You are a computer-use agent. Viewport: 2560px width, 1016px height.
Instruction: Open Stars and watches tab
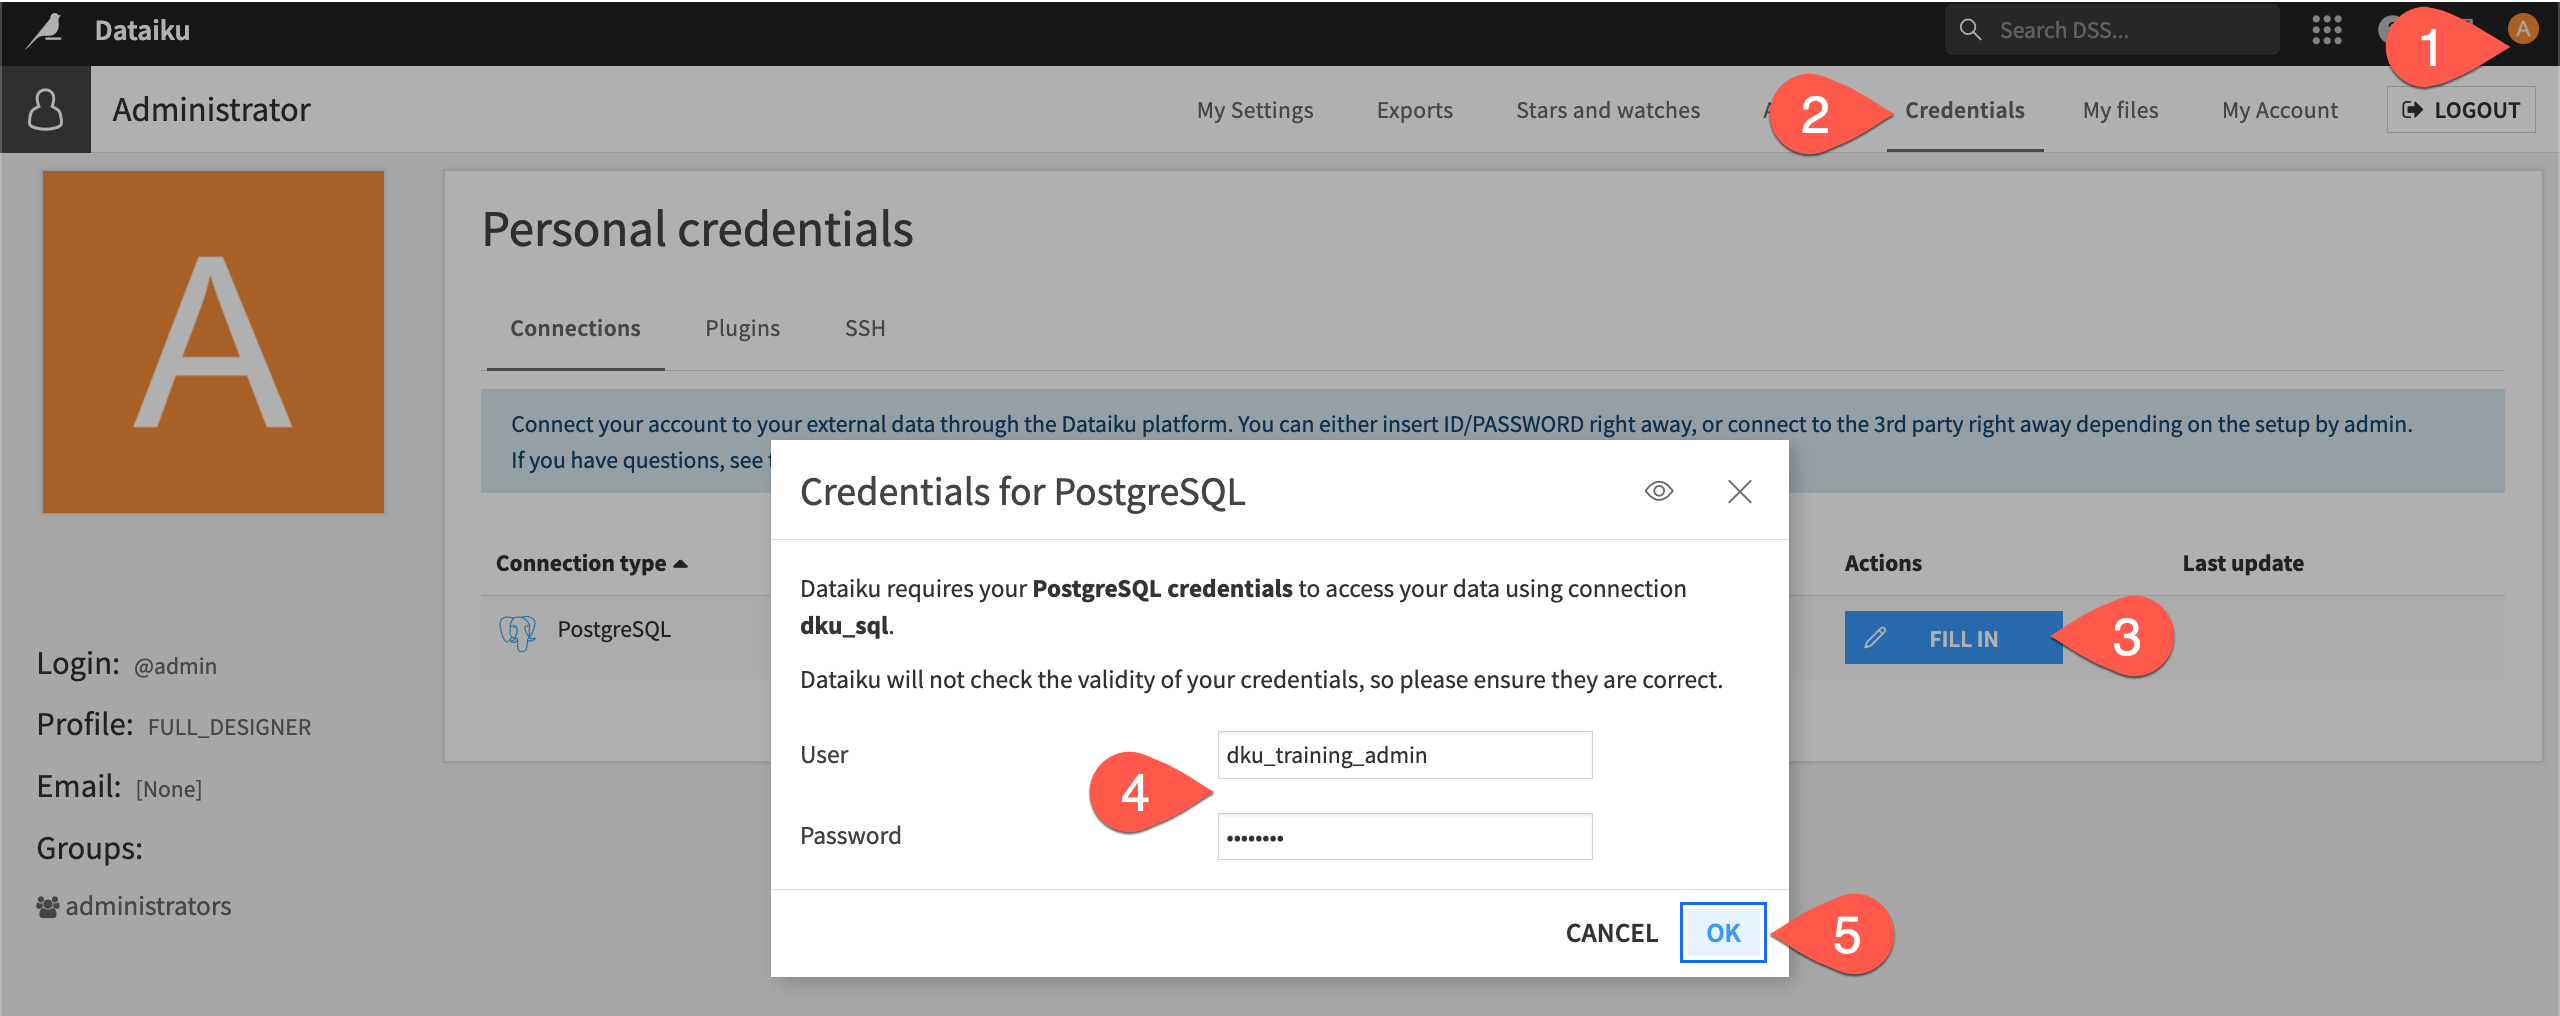click(1608, 110)
